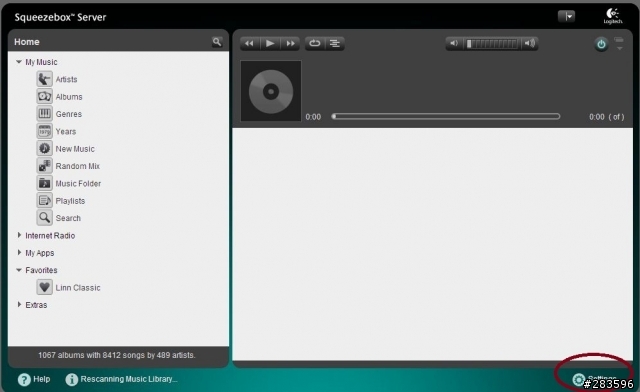The height and width of the screenshot is (392, 640).
Task: Toggle the shuffle mode button
Action: pos(335,43)
